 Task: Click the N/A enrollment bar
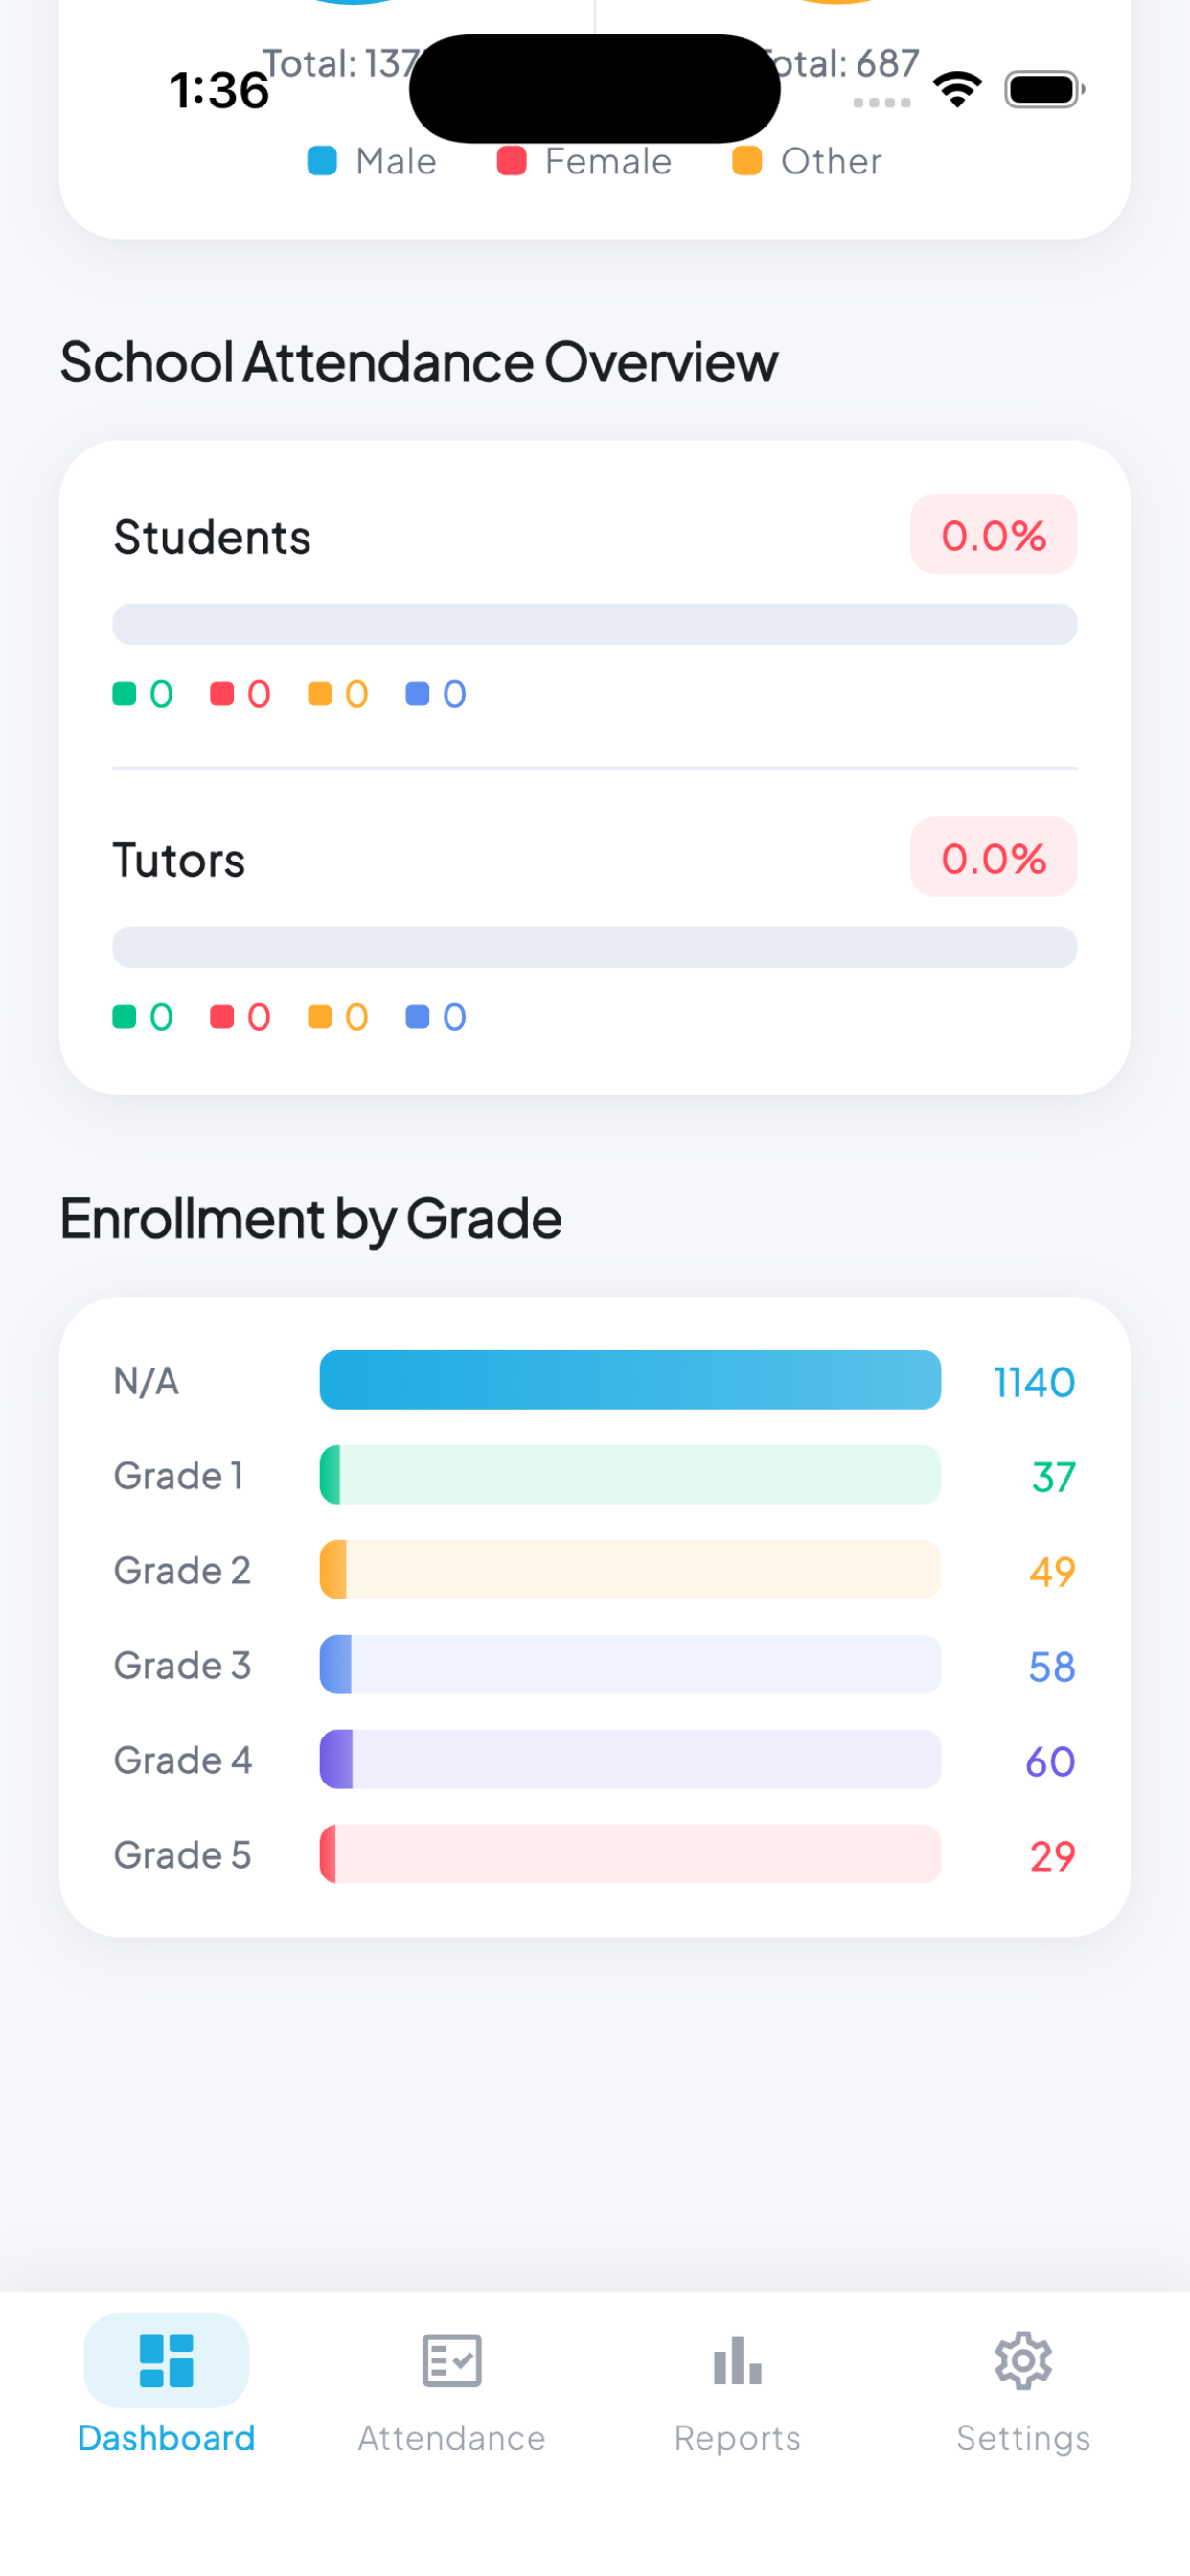[x=630, y=1380]
